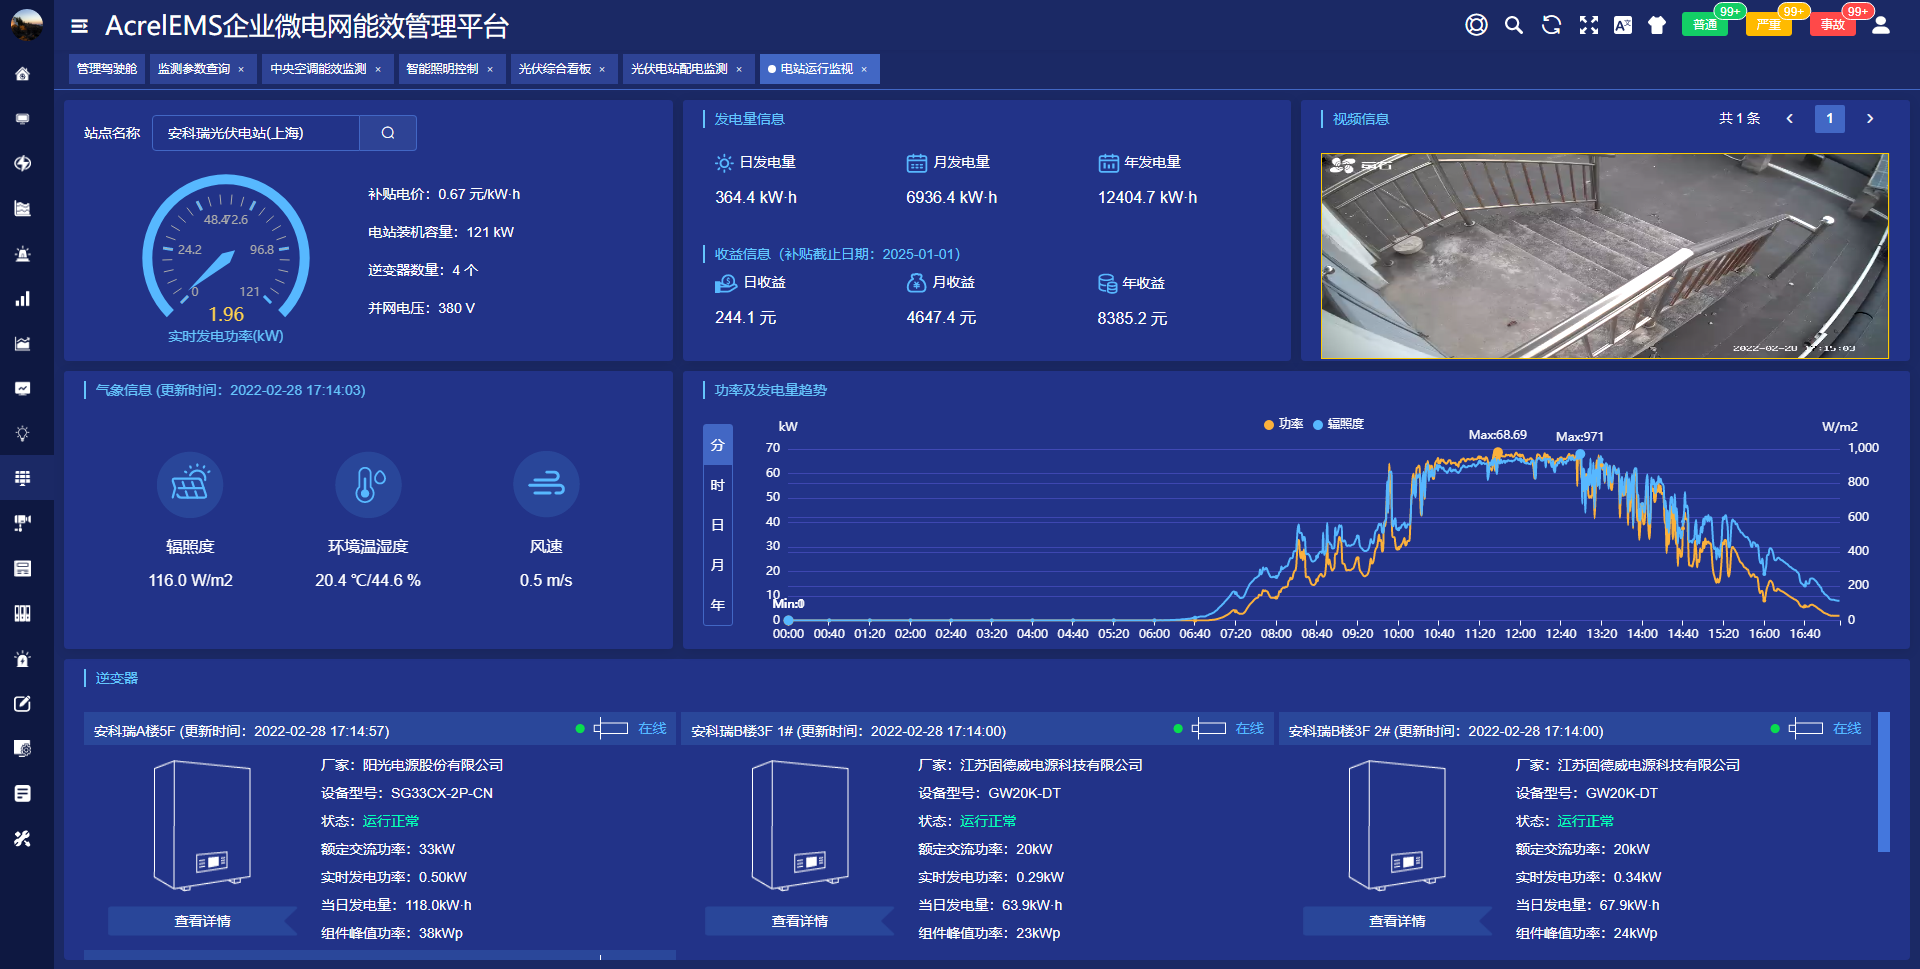The image size is (1920, 969).
Task: Click the home icon in left sidebar
Action: 22,74
